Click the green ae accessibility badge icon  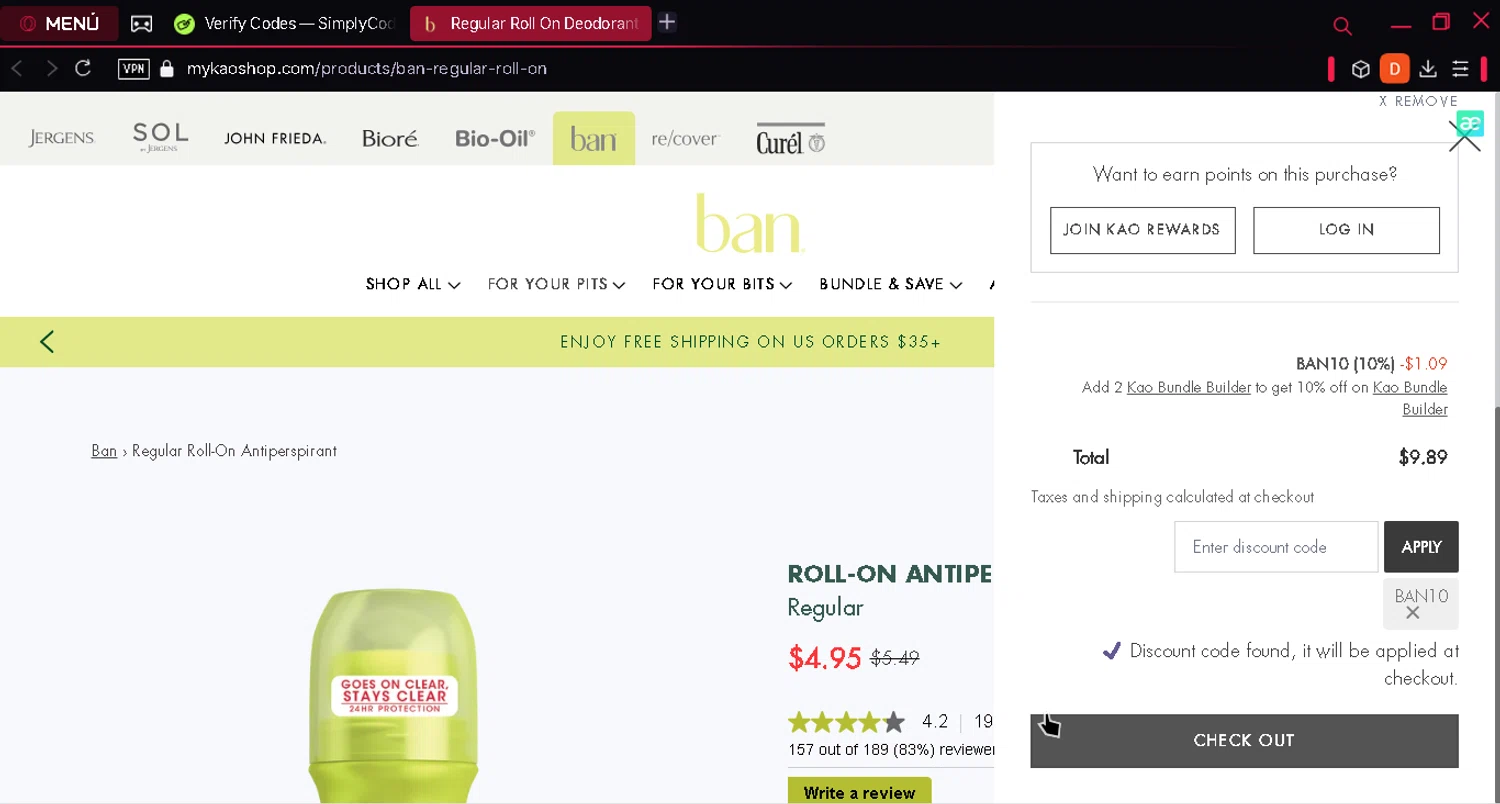click(1470, 124)
